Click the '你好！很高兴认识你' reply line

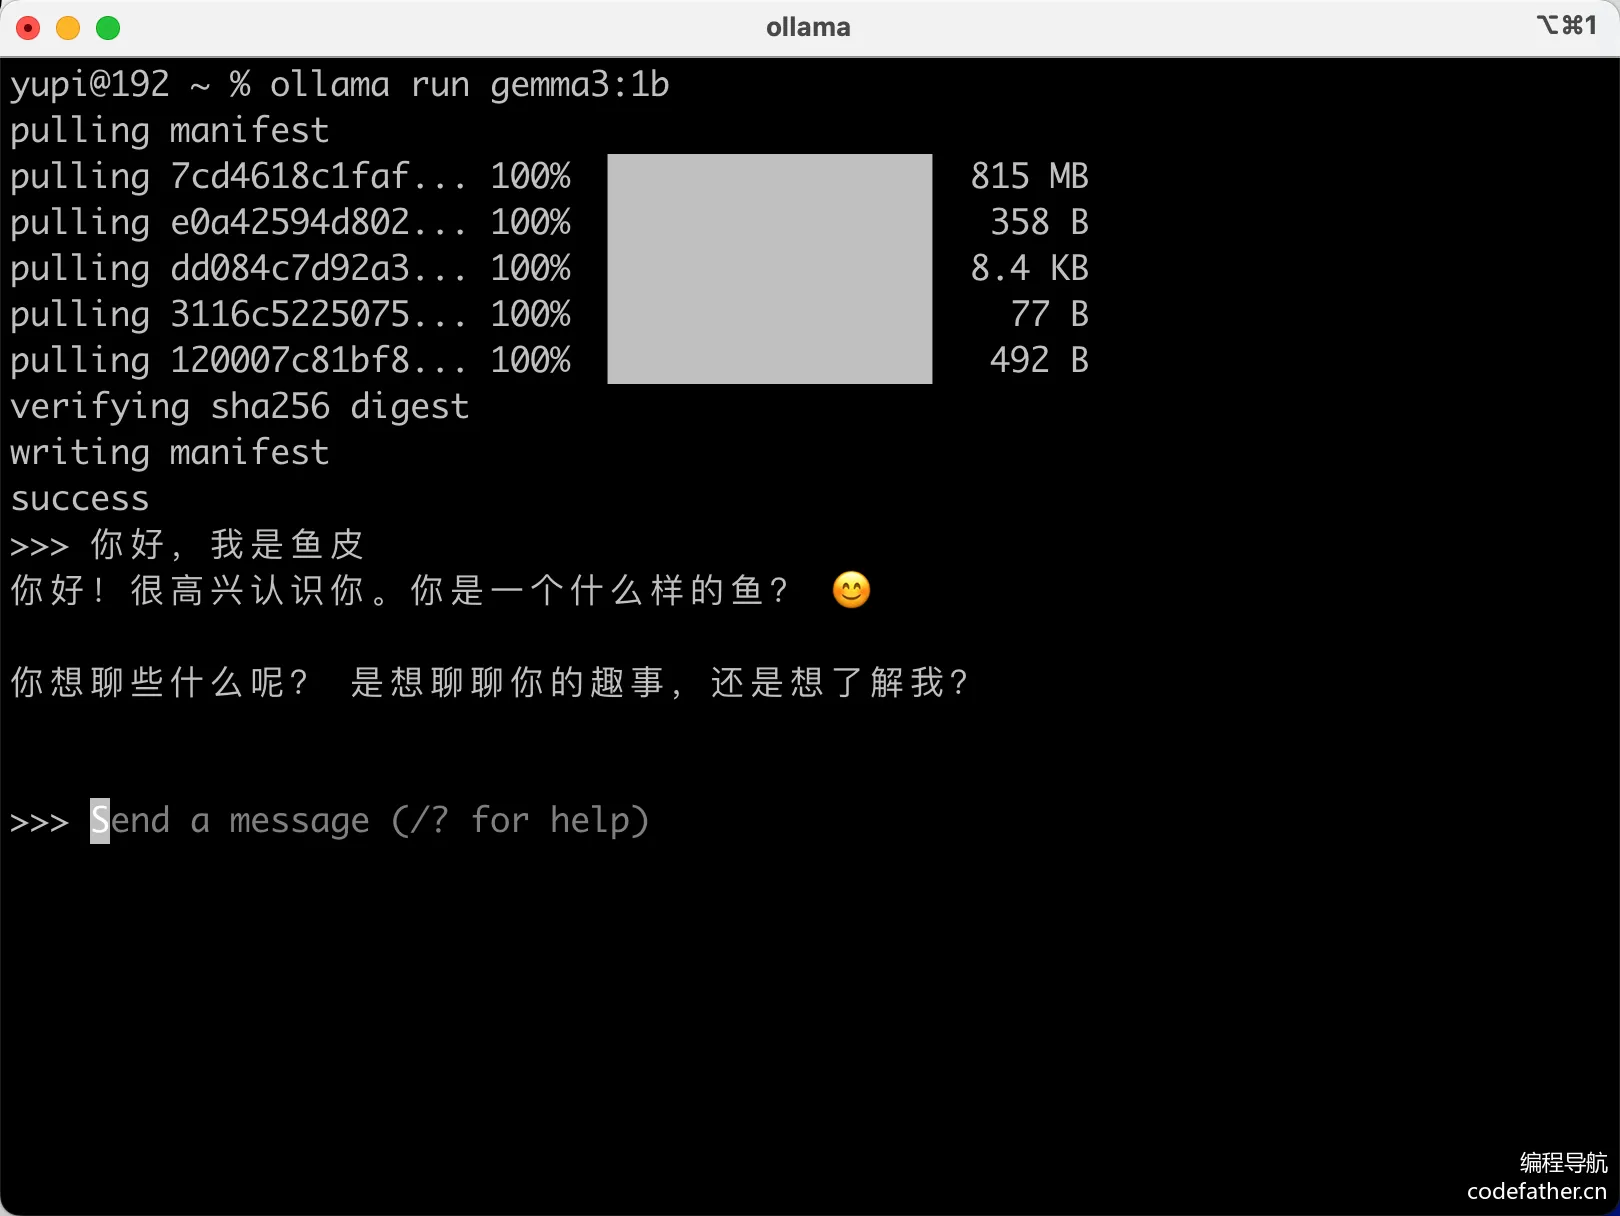click(x=440, y=591)
